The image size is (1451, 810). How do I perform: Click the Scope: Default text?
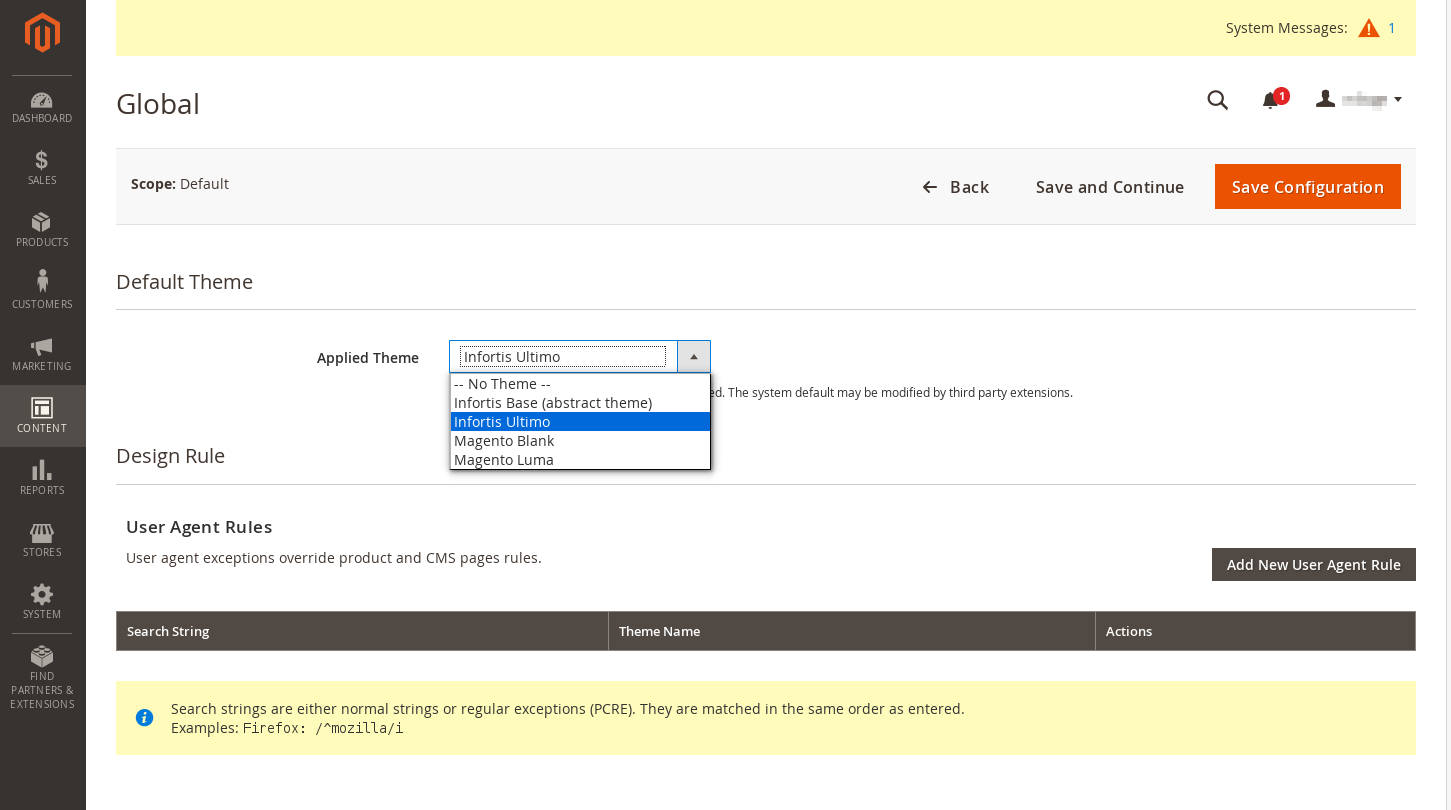tap(180, 184)
